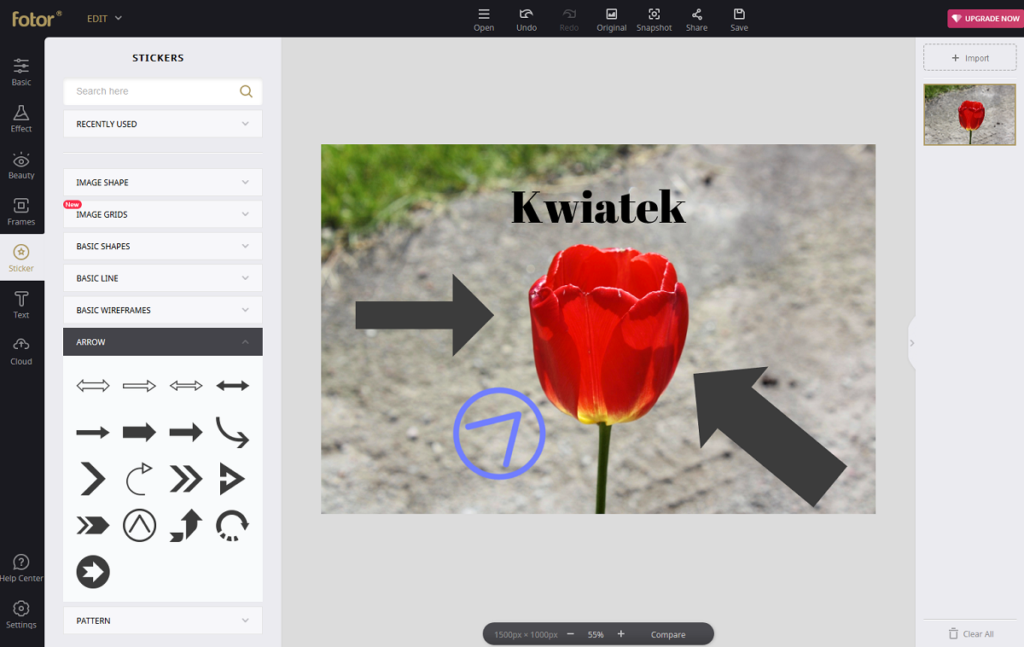This screenshot has width=1024, height=647.
Task: Expand the Pattern sticker category
Action: (163, 620)
